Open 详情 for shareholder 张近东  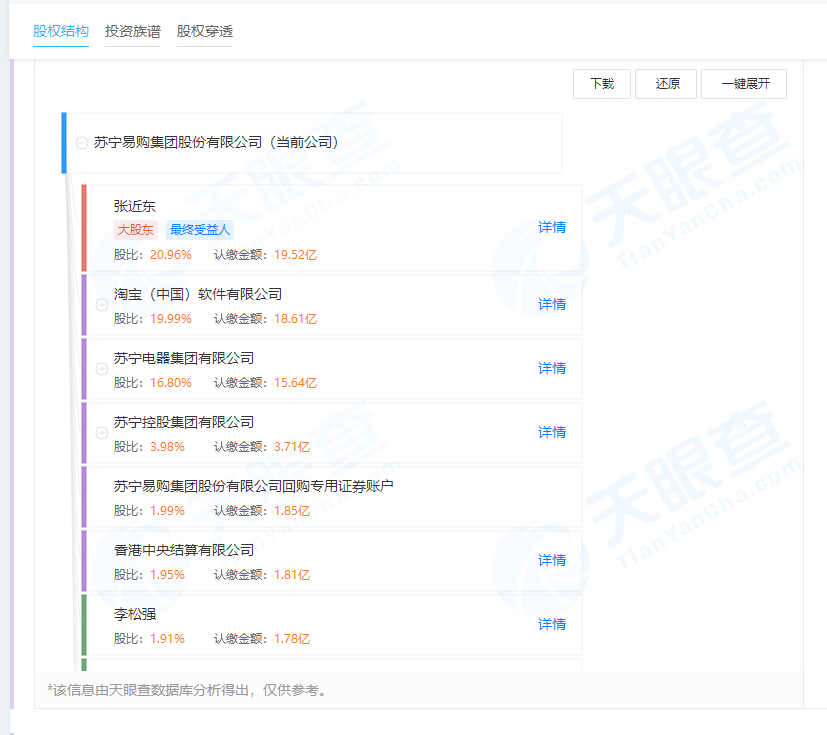pos(552,227)
